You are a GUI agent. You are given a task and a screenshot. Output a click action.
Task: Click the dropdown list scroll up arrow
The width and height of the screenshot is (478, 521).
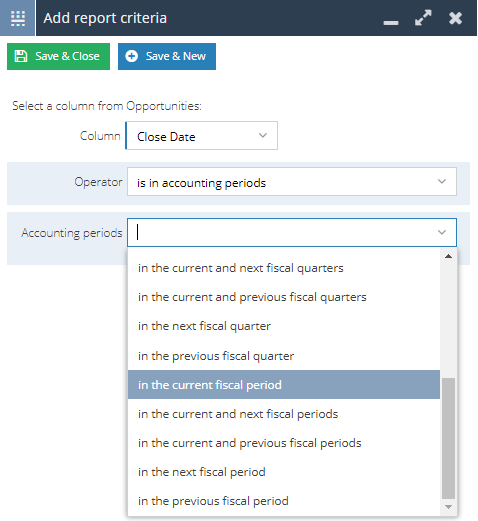click(x=448, y=256)
